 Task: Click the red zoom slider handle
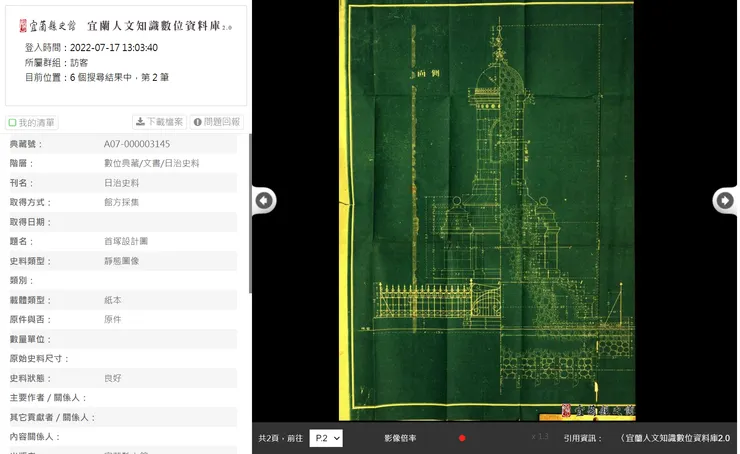(x=462, y=438)
